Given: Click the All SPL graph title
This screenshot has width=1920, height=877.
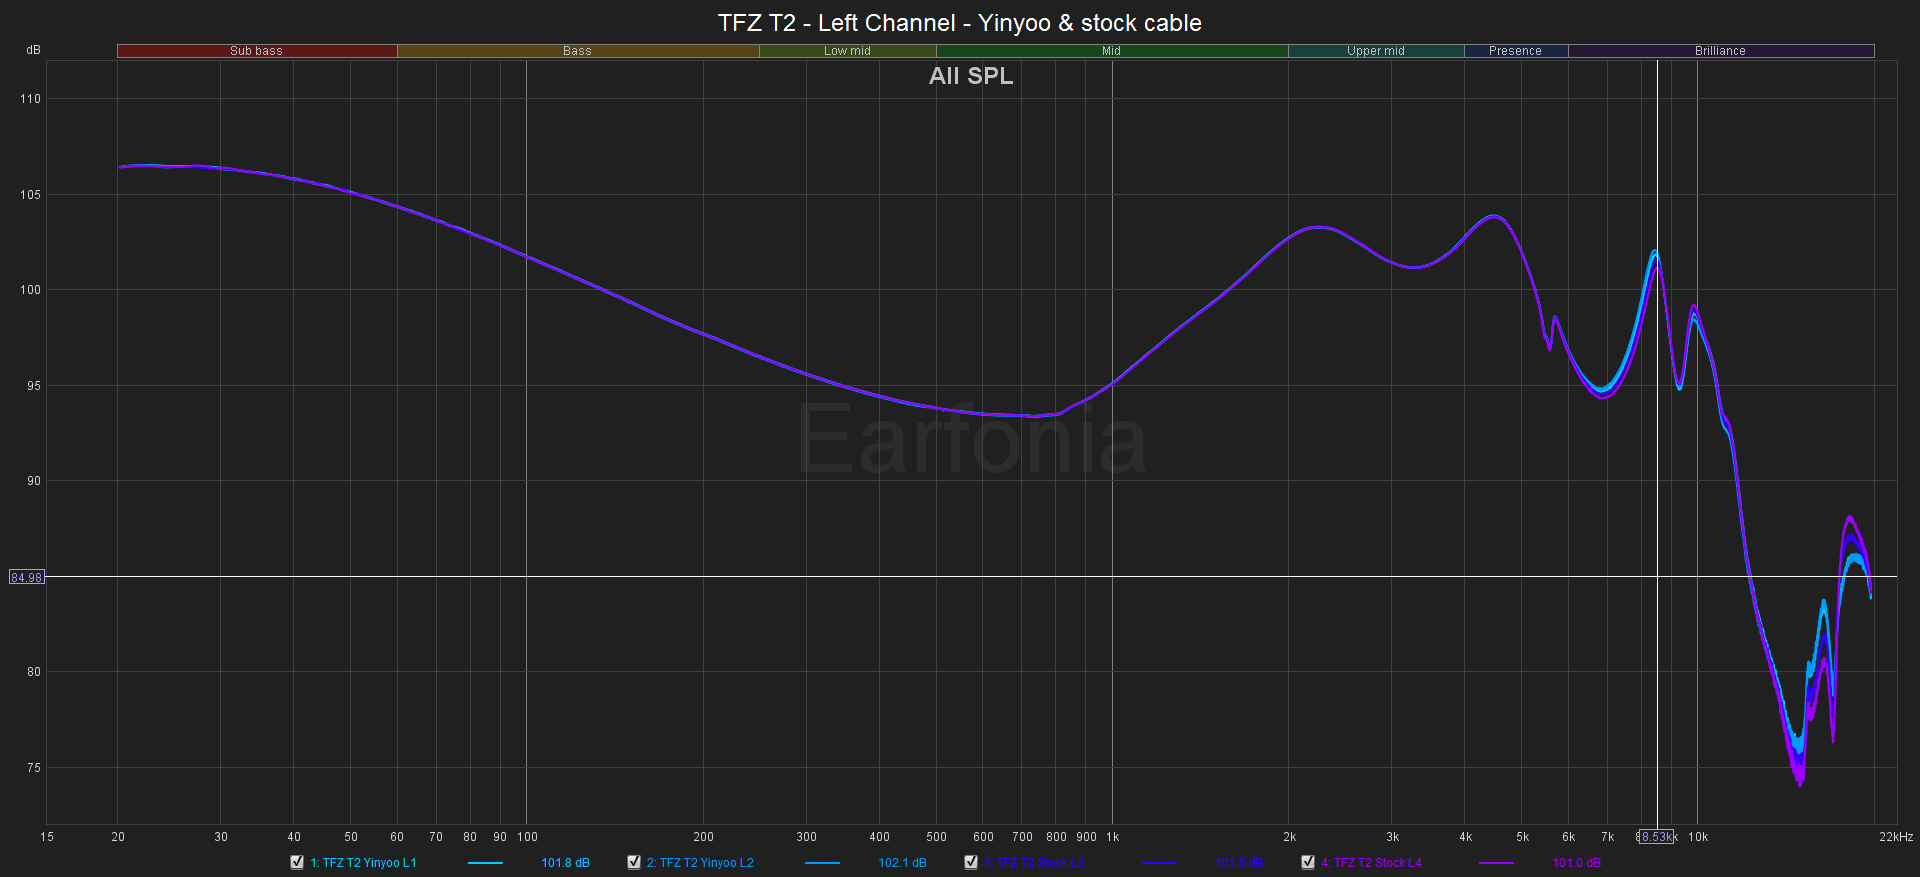Looking at the screenshot, I should coord(971,76).
